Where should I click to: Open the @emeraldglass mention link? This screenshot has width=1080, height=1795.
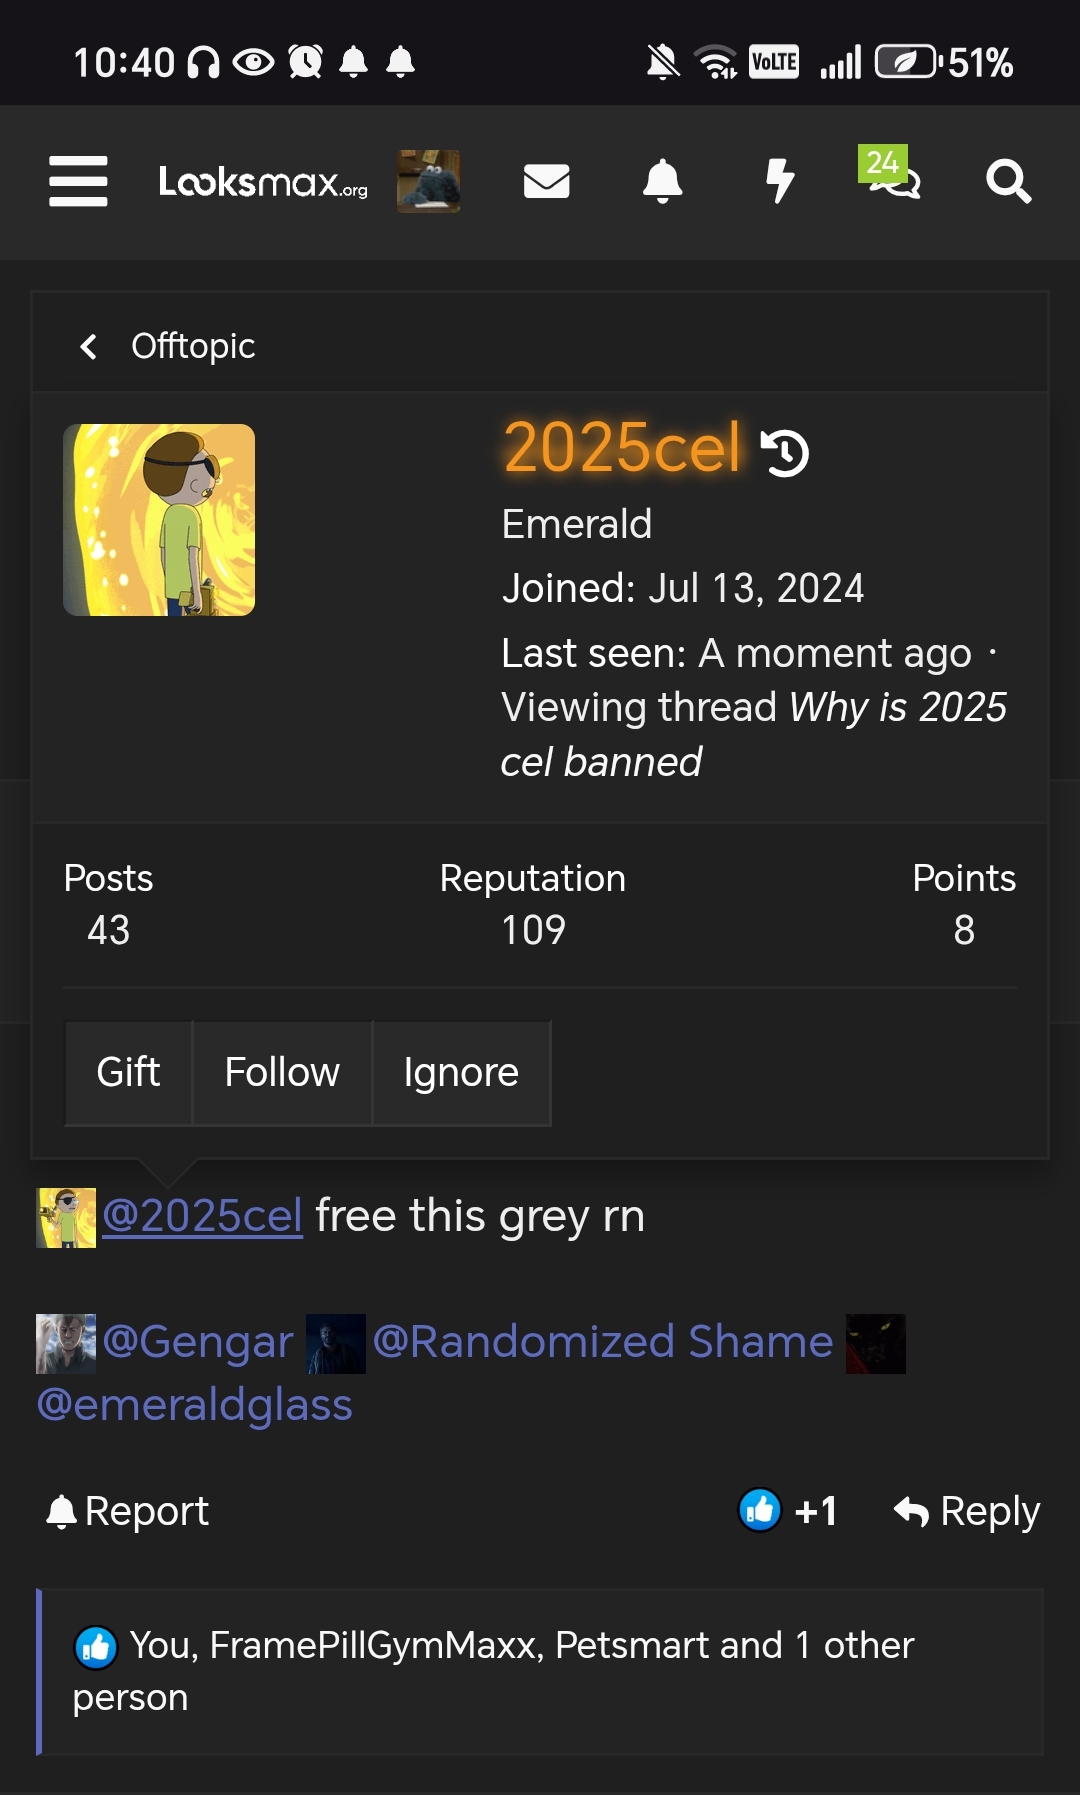tap(195, 1405)
